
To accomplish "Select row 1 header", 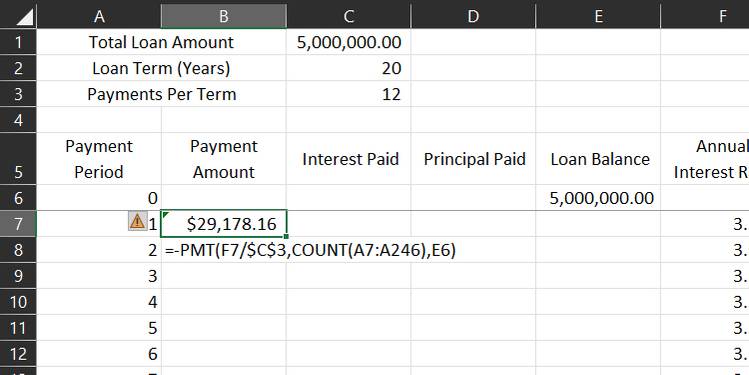I will click(x=18, y=42).
